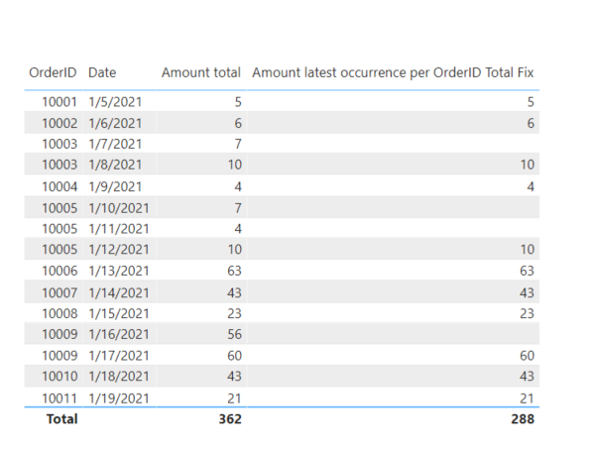The image size is (592, 459).
Task: Click Total Fix value 6 in the 10002 row
Action: pos(531,123)
